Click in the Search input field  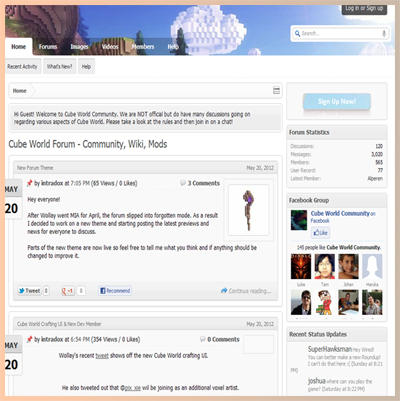[x=341, y=33]
